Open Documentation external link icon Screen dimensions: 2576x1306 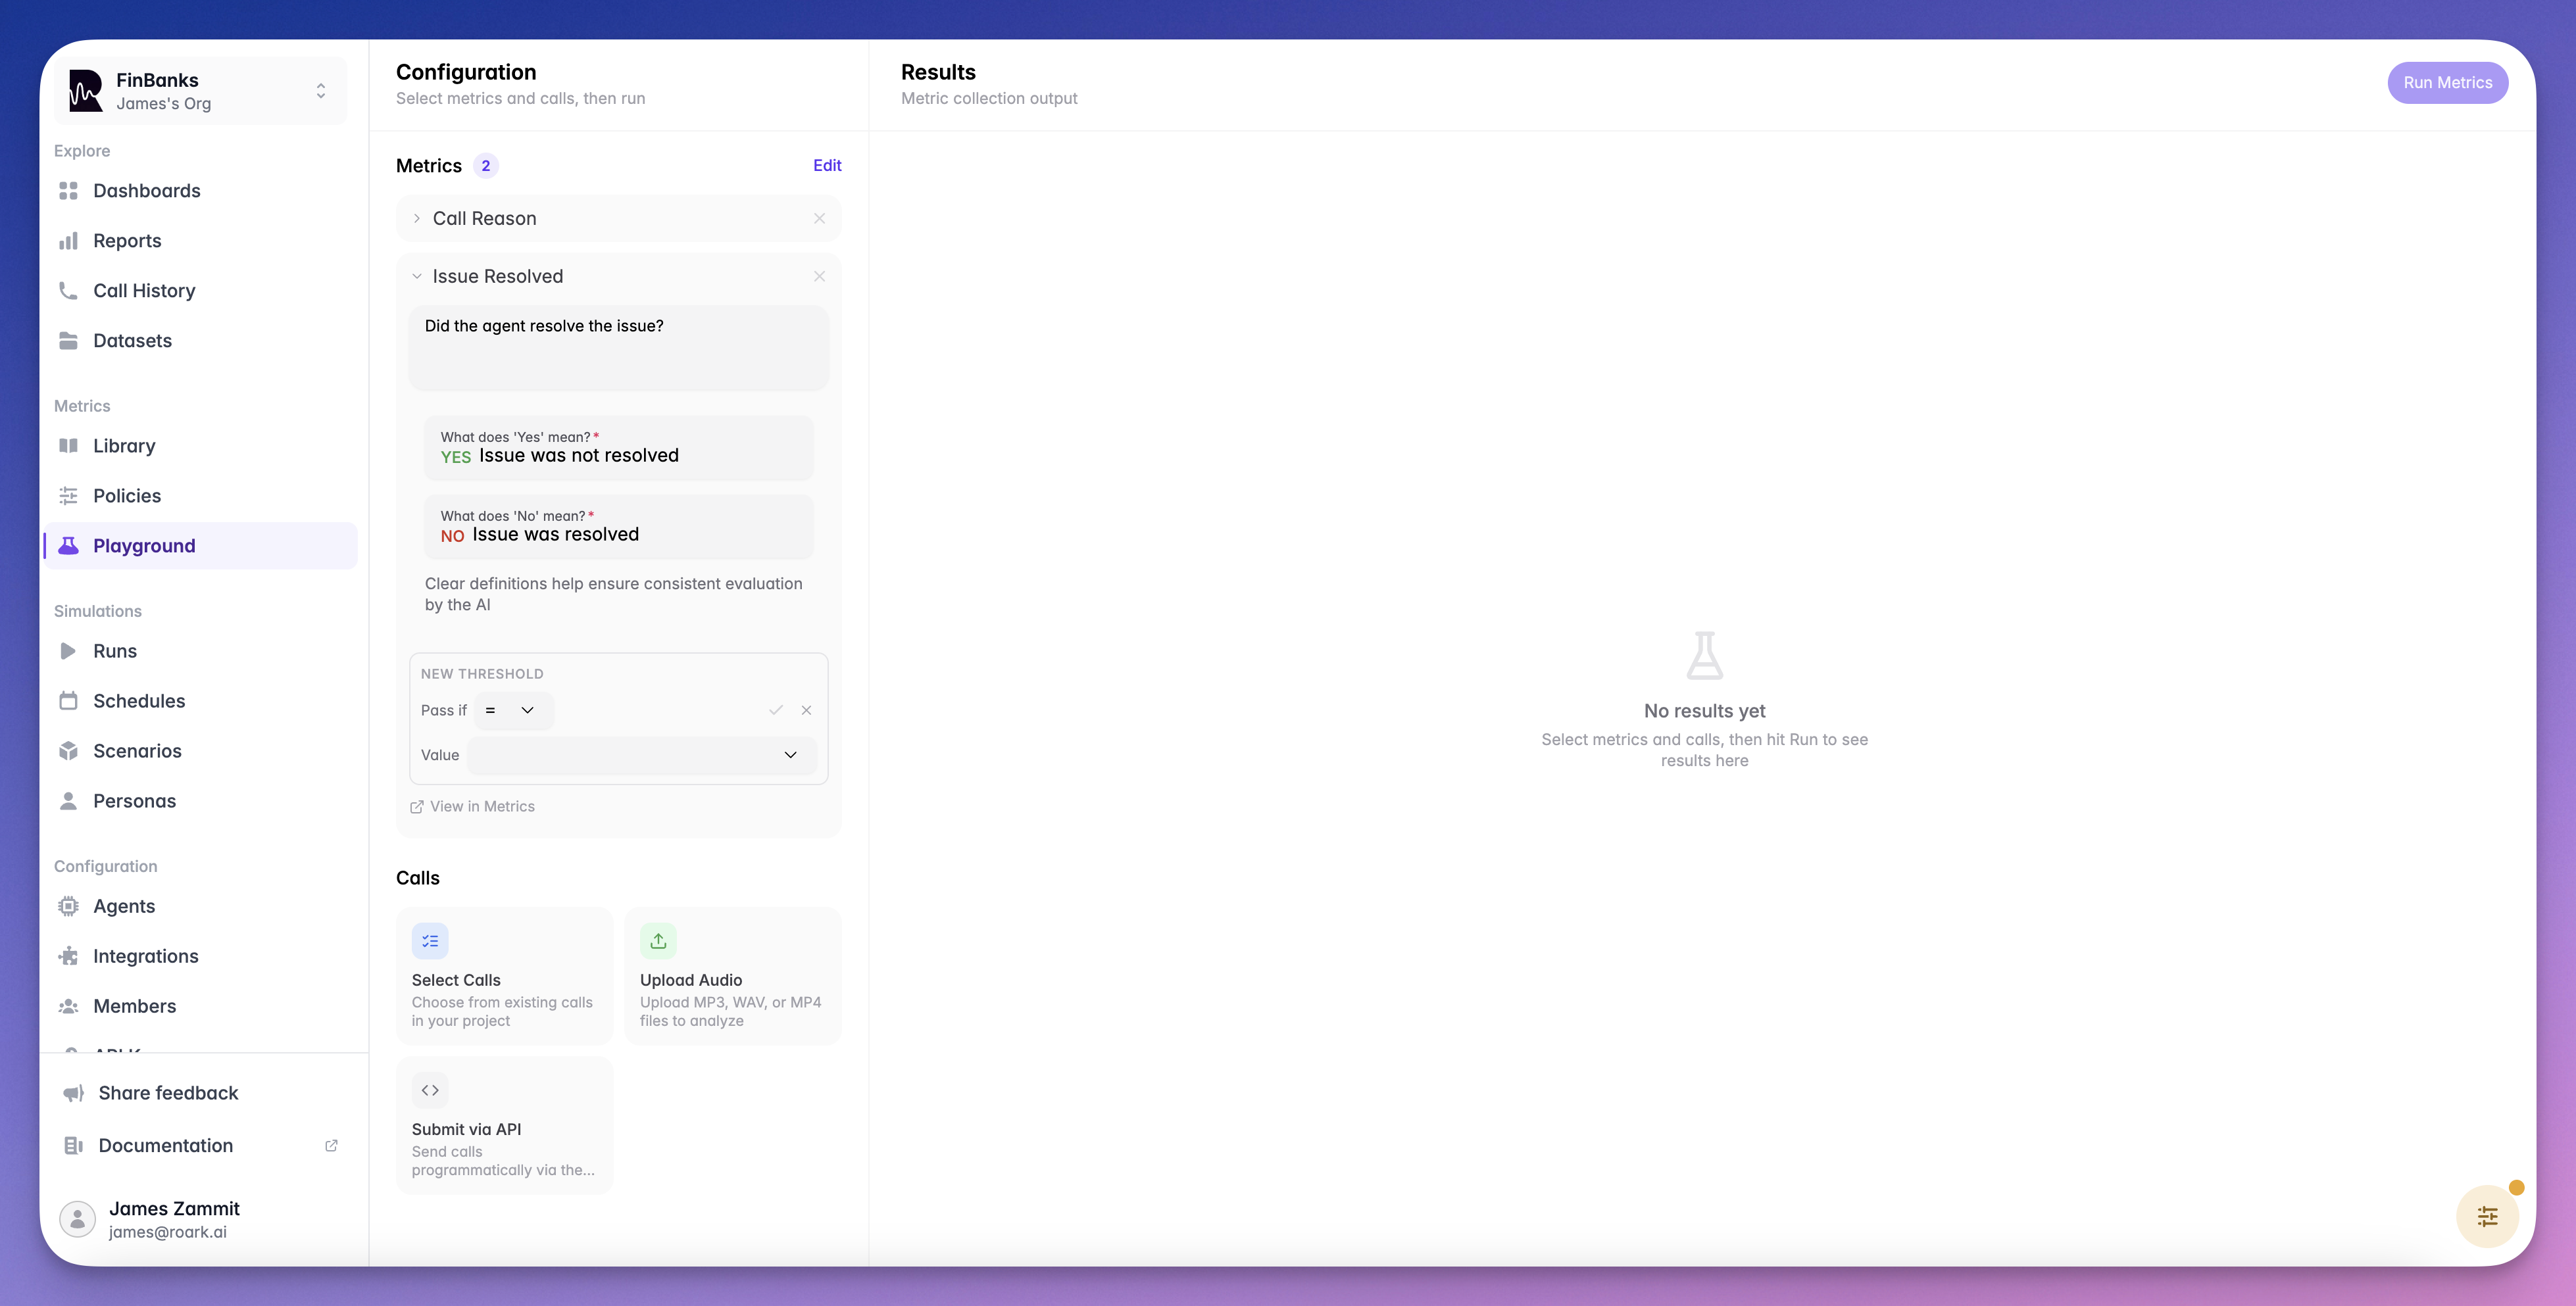pos(331,1145)
